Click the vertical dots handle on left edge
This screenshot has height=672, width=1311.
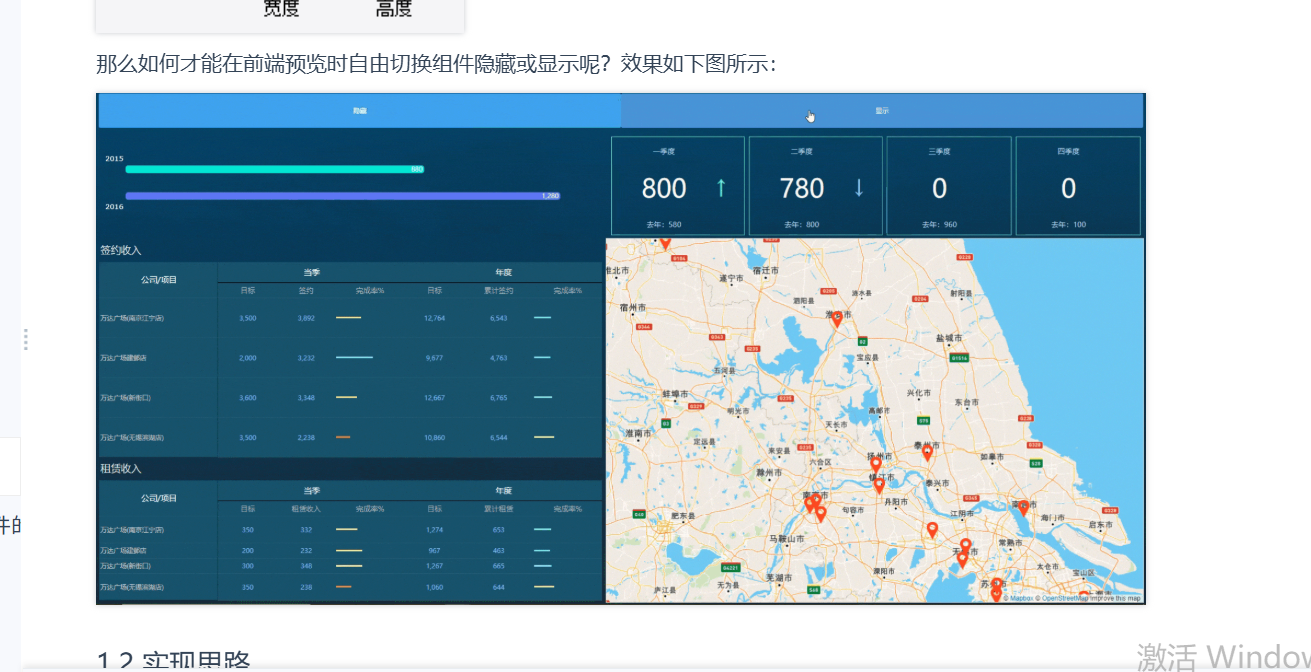[x=25, y=339]
